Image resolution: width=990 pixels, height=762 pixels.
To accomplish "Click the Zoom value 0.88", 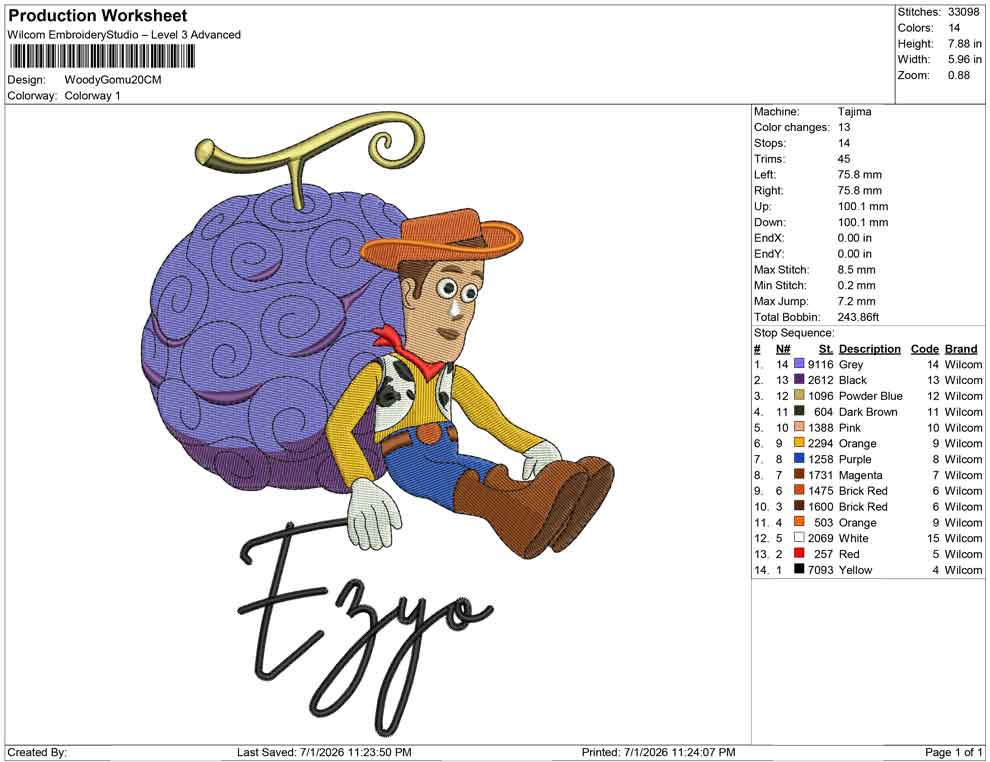I will (958, 75).
